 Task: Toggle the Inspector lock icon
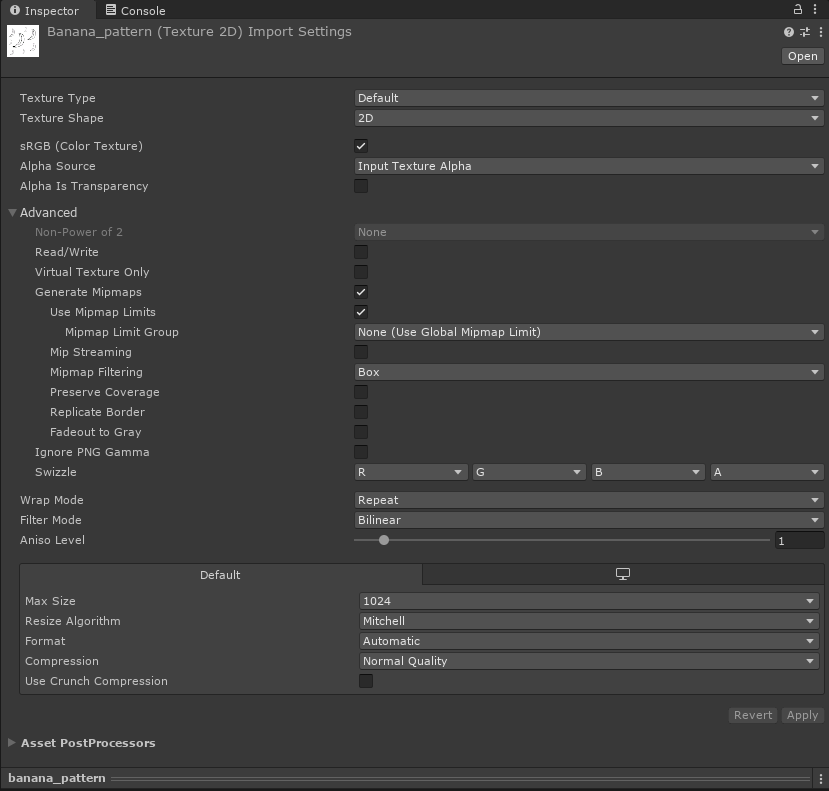tap(798, 9)
